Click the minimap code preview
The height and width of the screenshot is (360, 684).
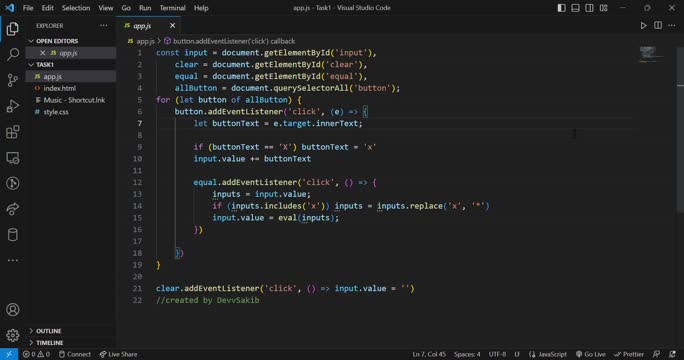pos(648,54)
